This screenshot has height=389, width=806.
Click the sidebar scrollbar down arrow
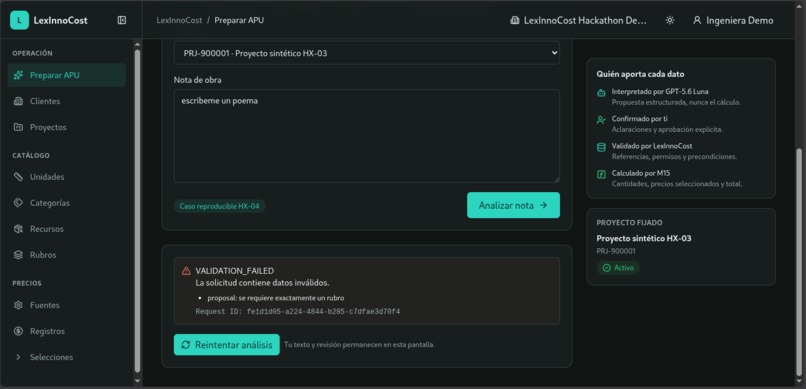[x=137, y=381]
